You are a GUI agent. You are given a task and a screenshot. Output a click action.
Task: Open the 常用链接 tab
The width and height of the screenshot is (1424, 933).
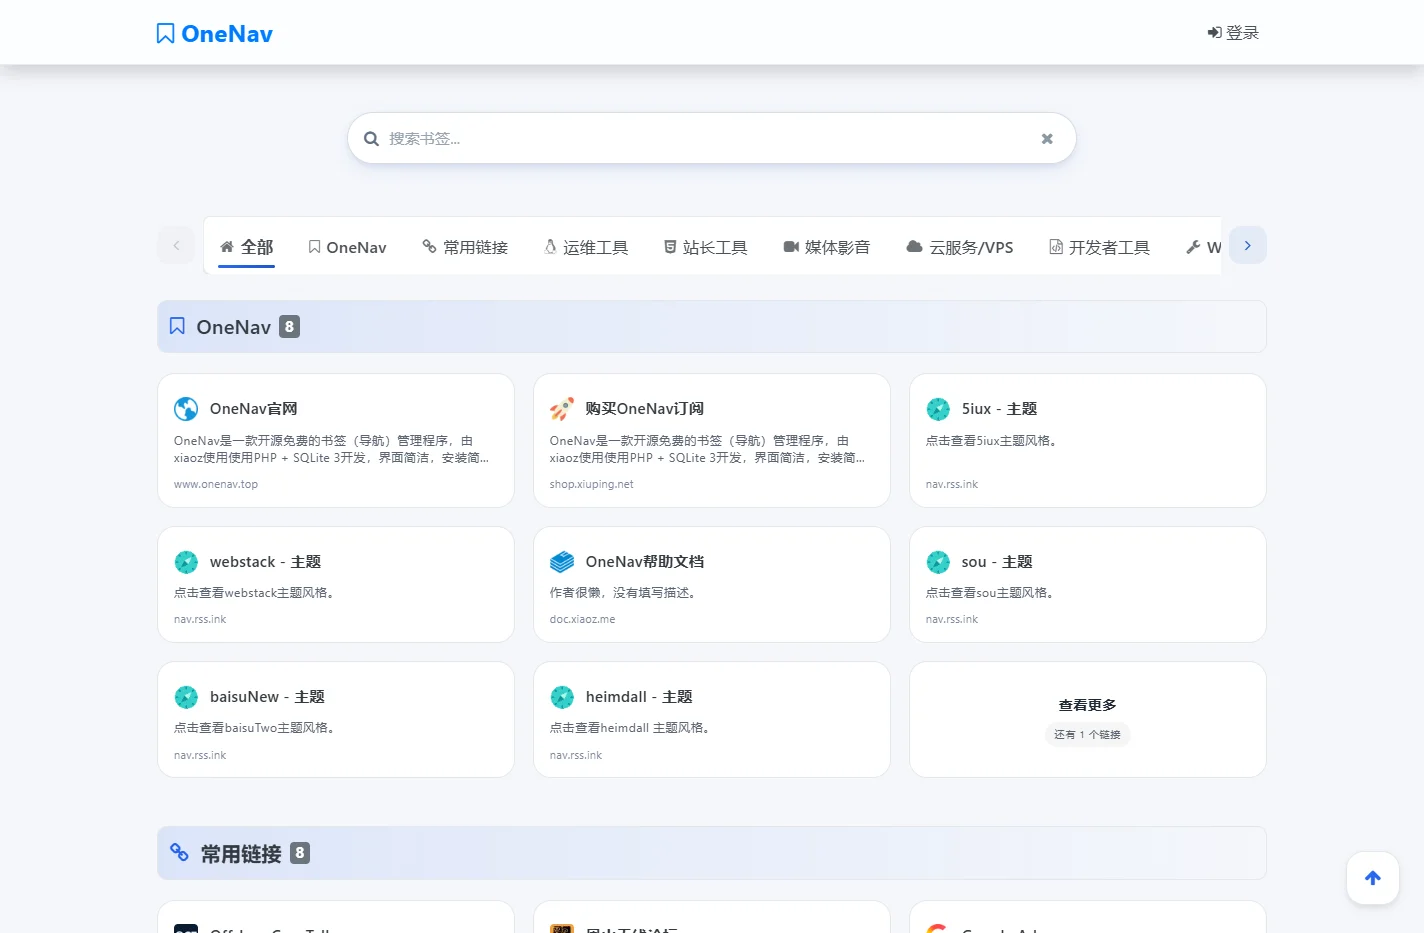pos(465,247)
